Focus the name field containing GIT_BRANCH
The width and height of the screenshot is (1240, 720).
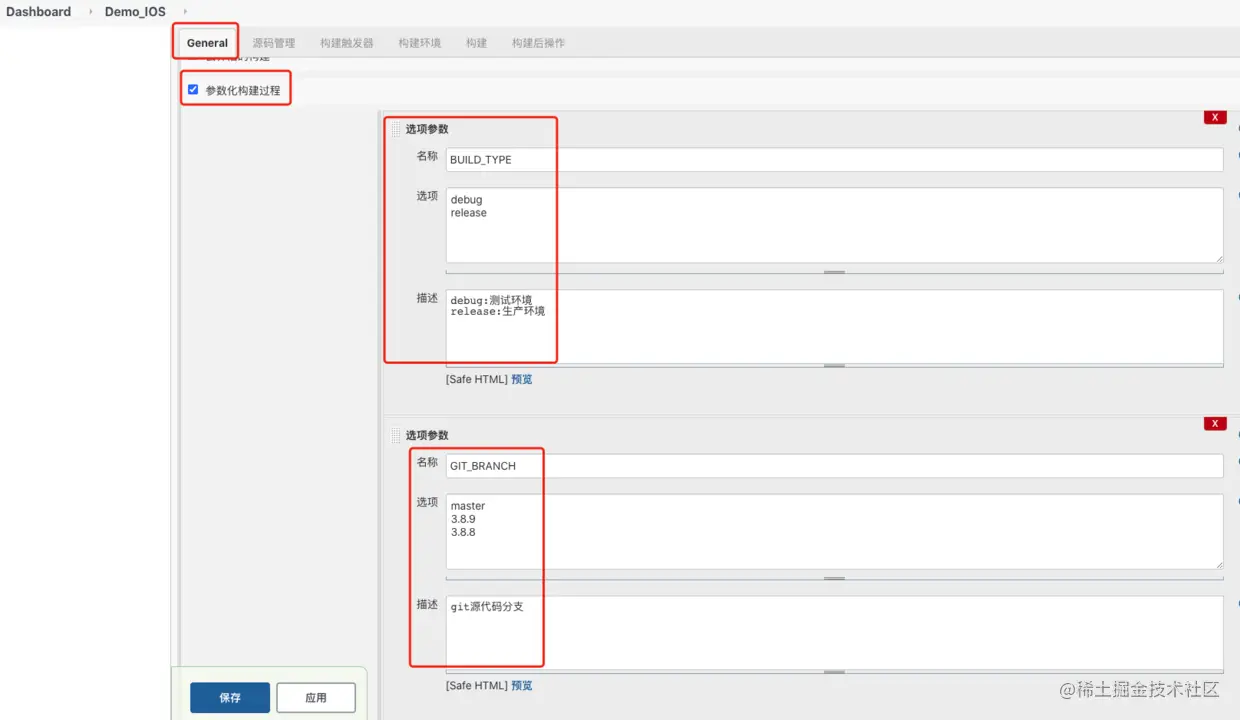click(834, 465)
